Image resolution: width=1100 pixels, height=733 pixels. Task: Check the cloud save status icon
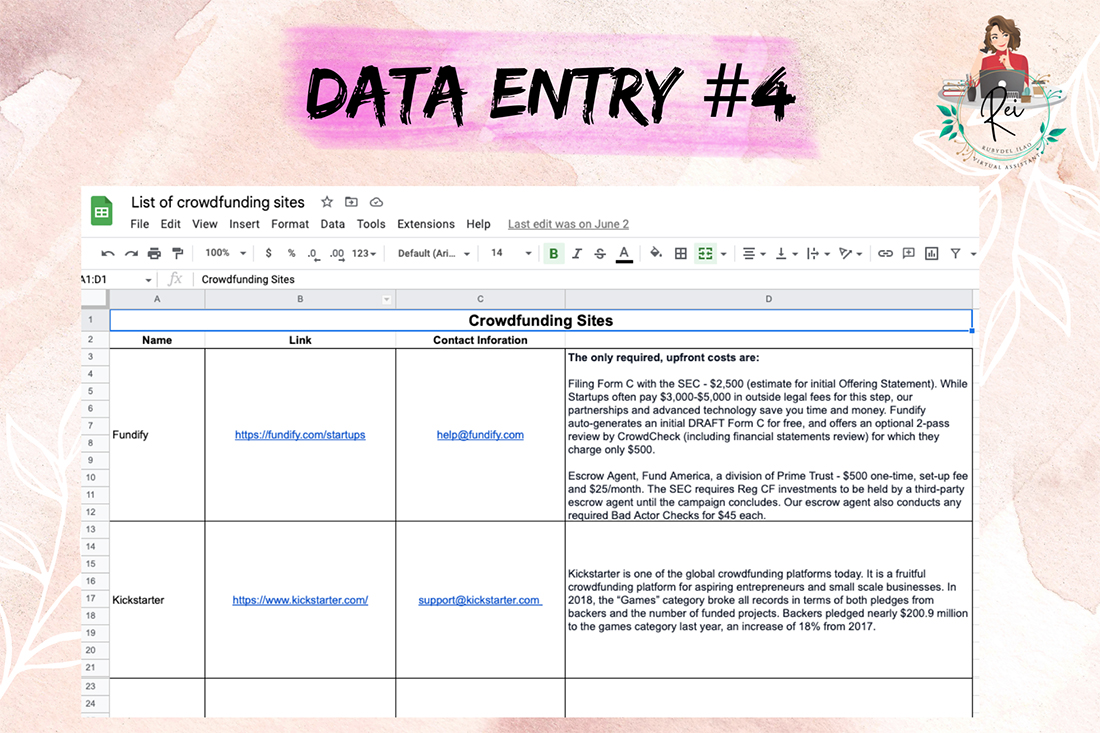(376, 202)
